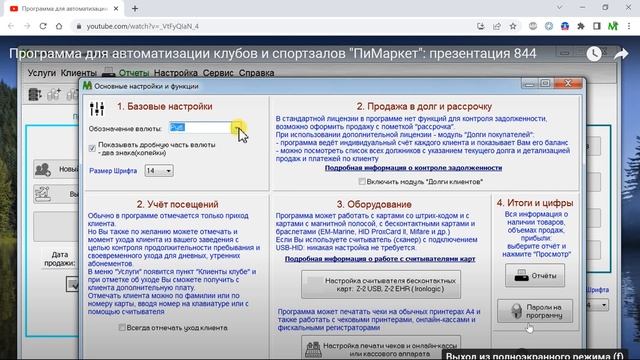Click the install app icon in address bar
The height and width of the screenshot is (360, 640).
point(480,26)
